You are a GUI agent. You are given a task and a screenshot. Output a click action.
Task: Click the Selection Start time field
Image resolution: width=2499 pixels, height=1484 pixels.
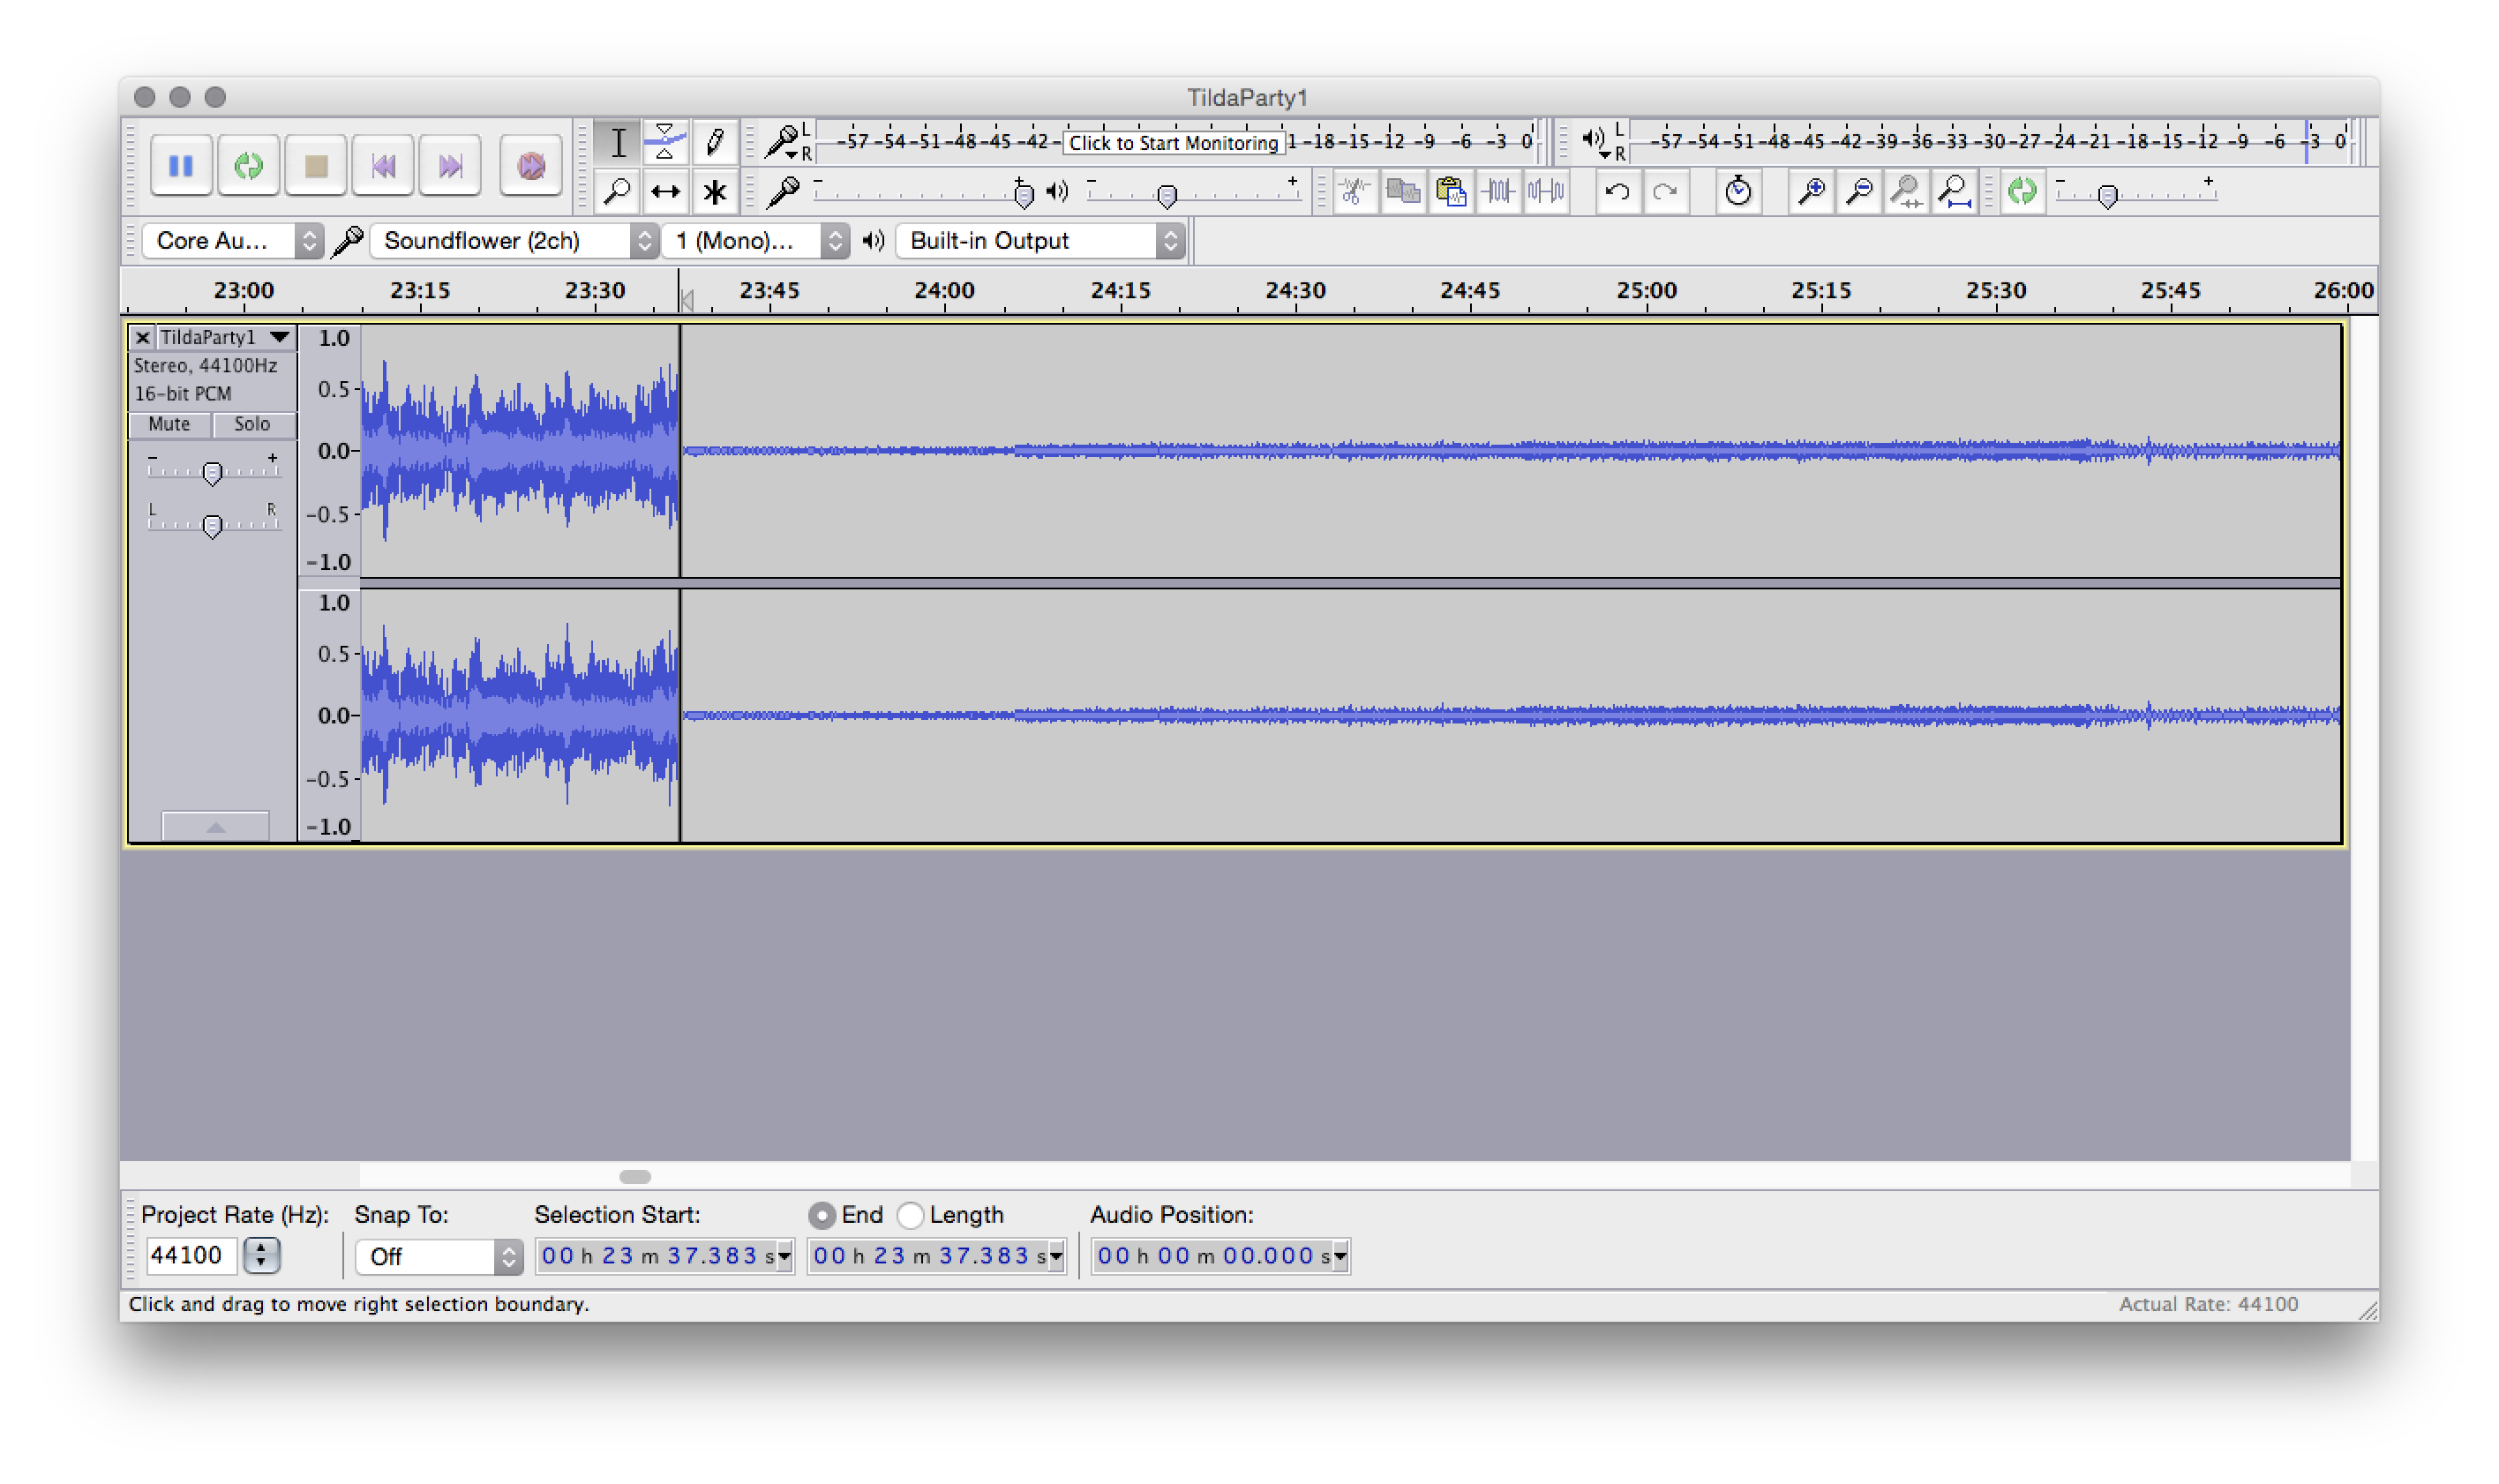point(655,1256)
